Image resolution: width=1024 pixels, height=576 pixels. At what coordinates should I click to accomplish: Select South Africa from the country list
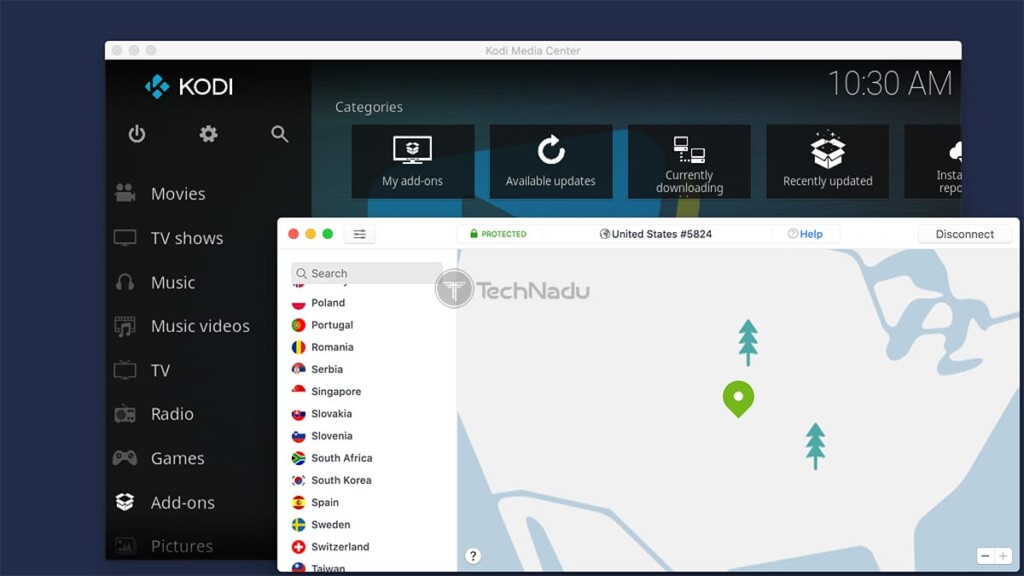tap(342, 458)
